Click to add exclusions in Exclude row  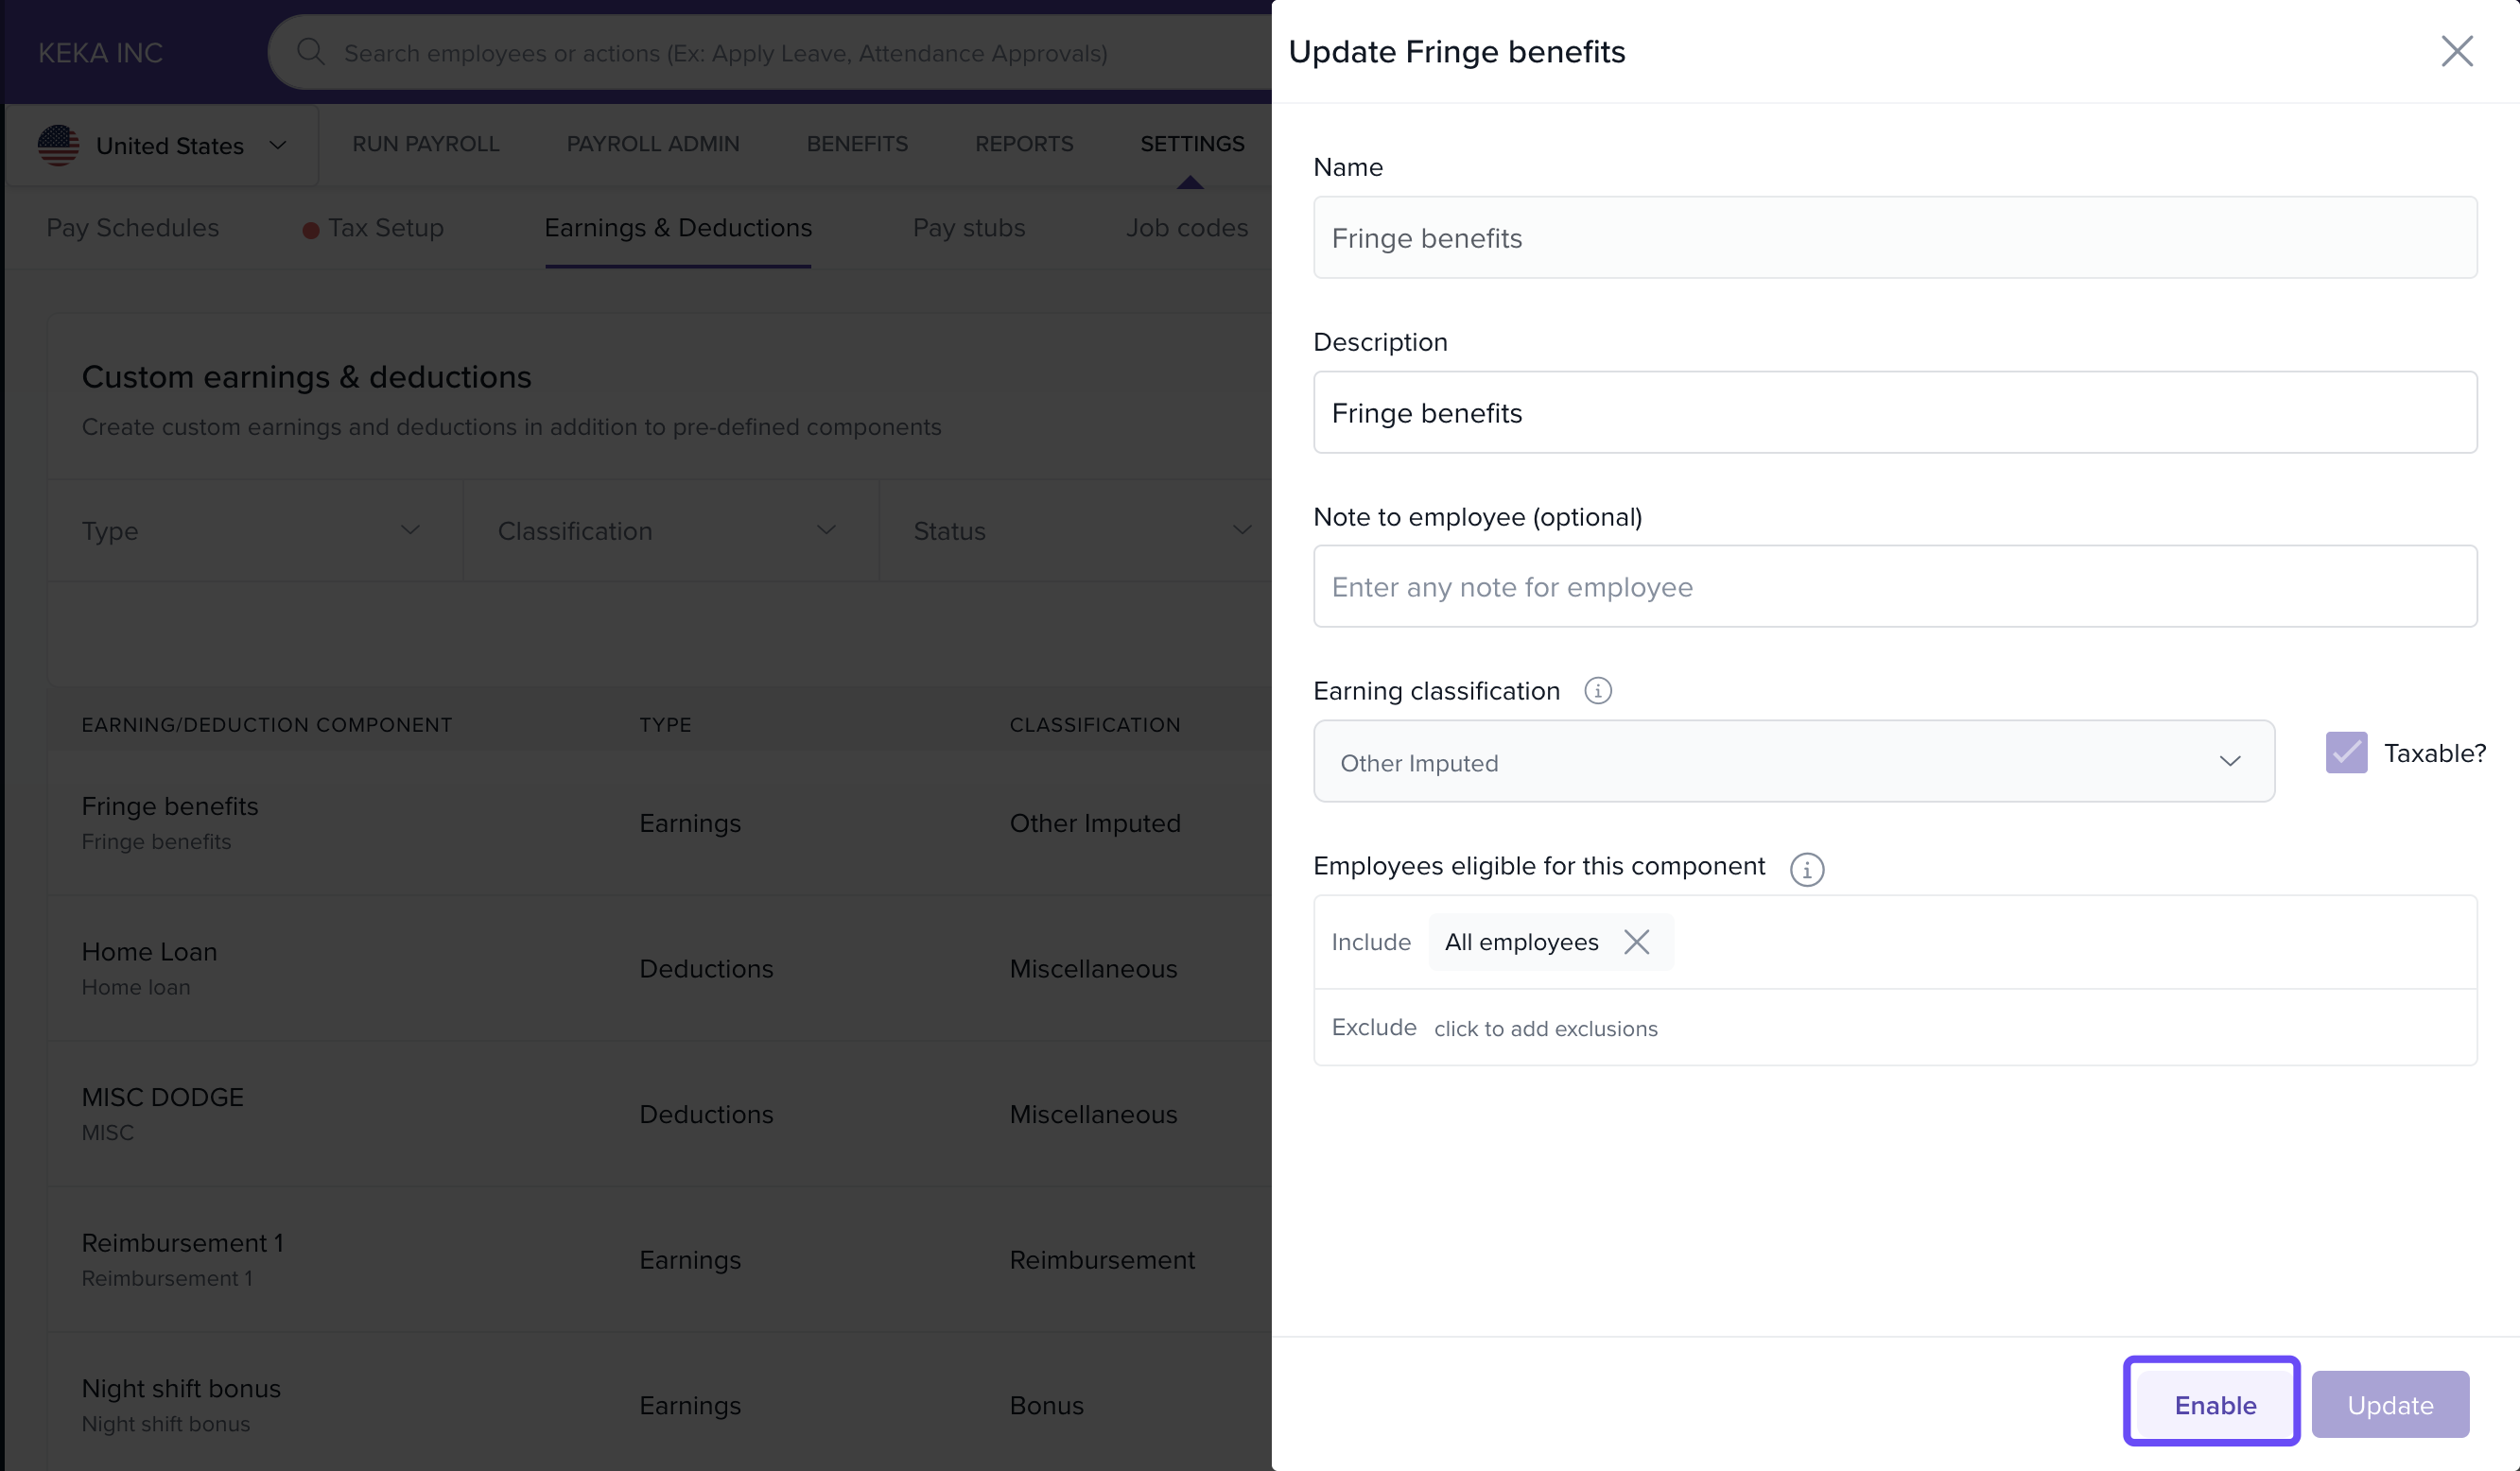[1545, 1028]
